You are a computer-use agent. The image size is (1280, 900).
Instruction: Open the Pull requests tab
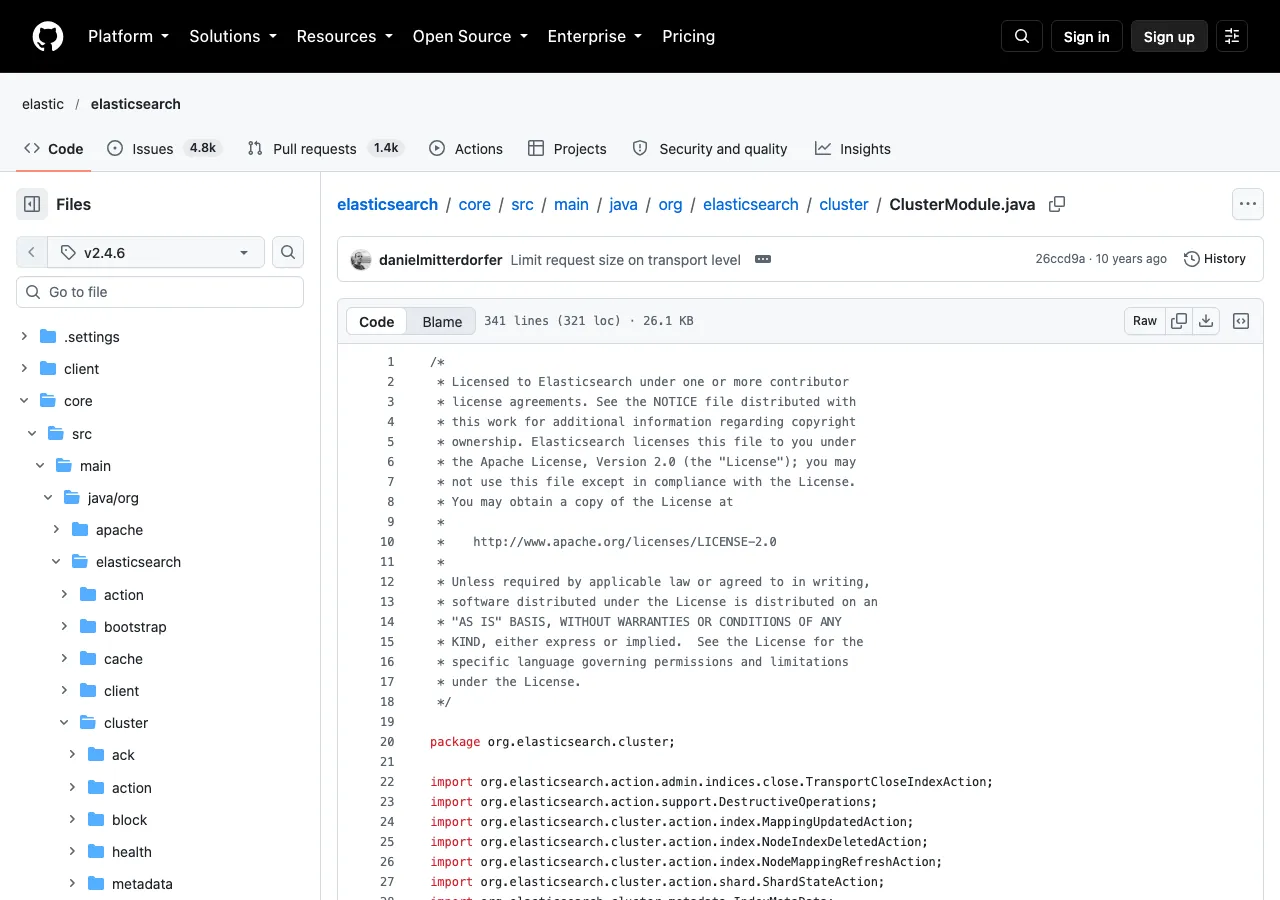click(326, 148)
